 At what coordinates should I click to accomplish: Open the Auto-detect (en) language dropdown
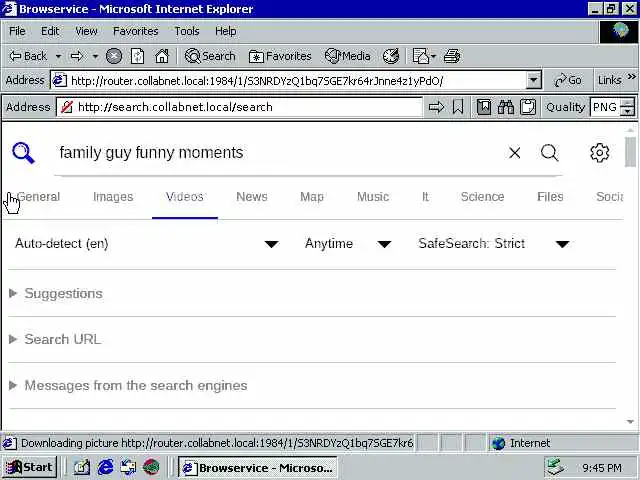(147, 244)
